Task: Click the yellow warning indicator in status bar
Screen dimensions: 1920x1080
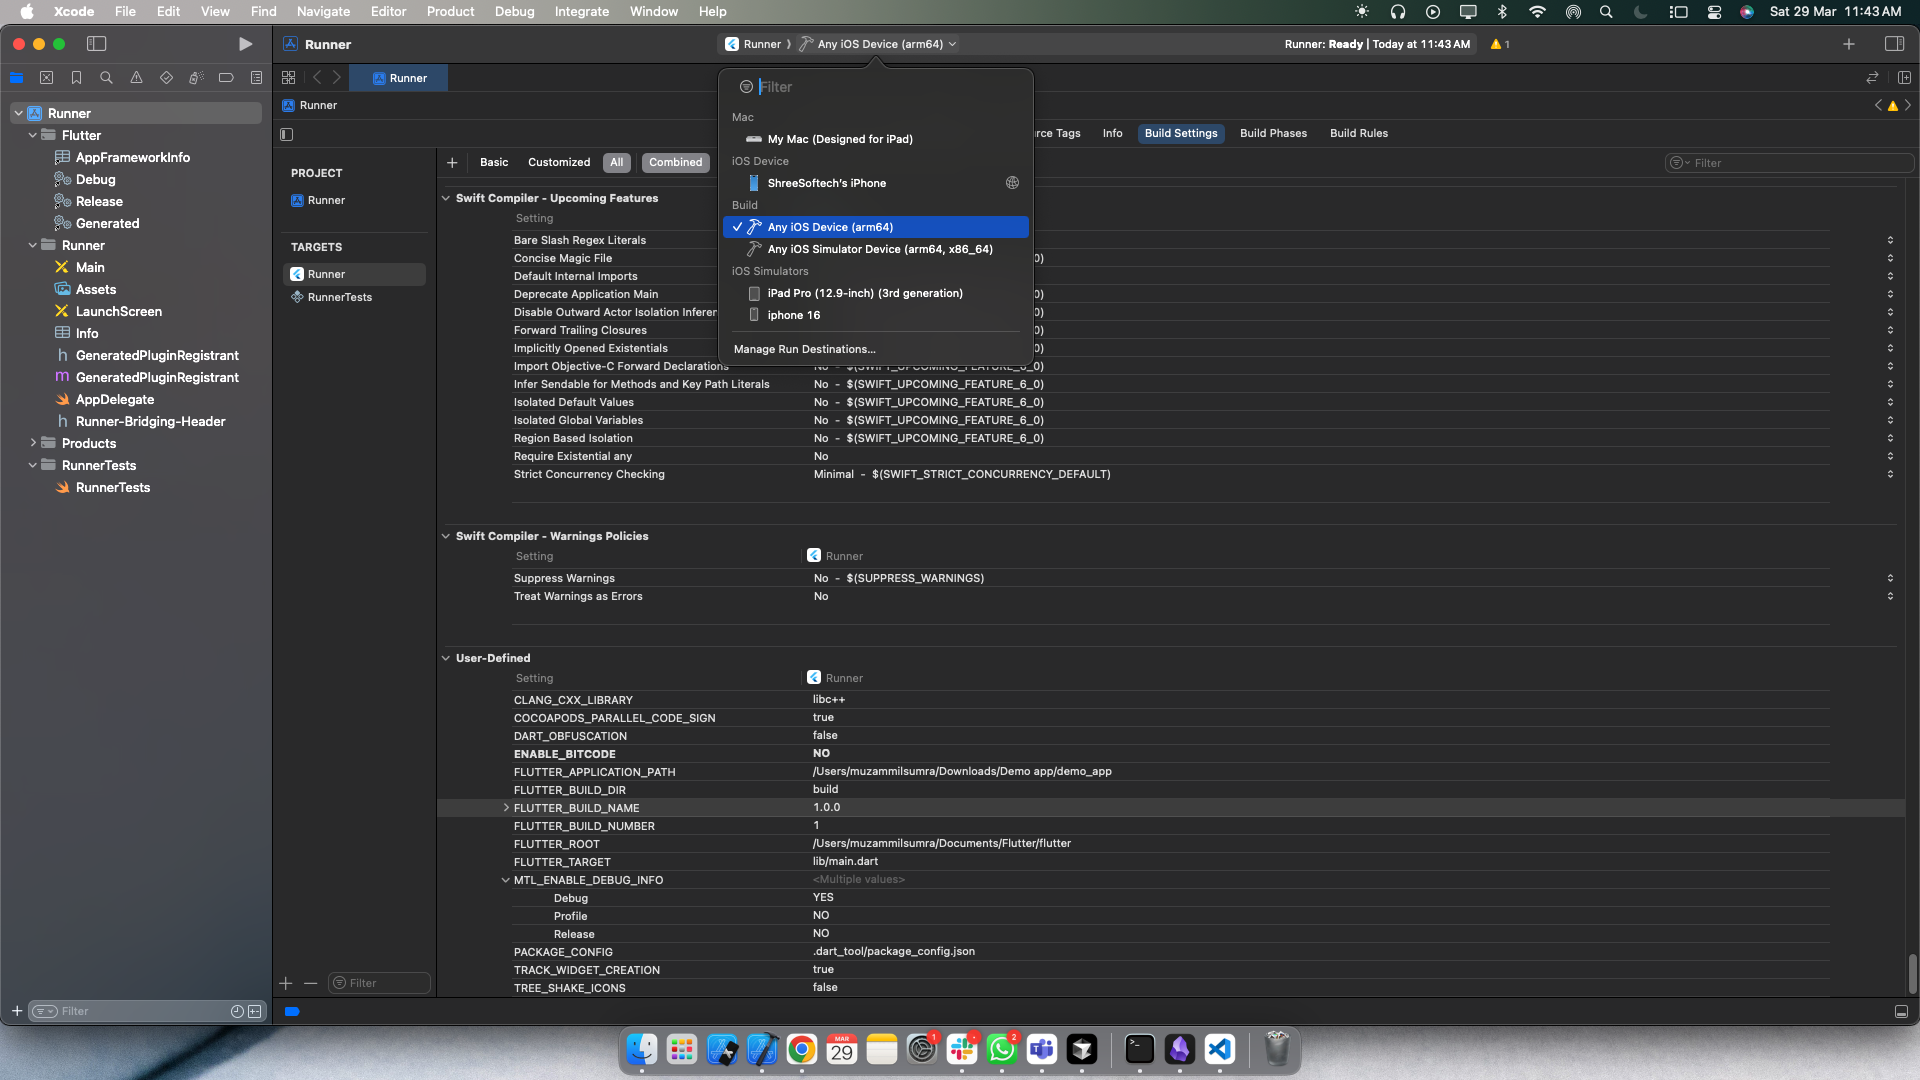Action: [x=1499, y=44]
